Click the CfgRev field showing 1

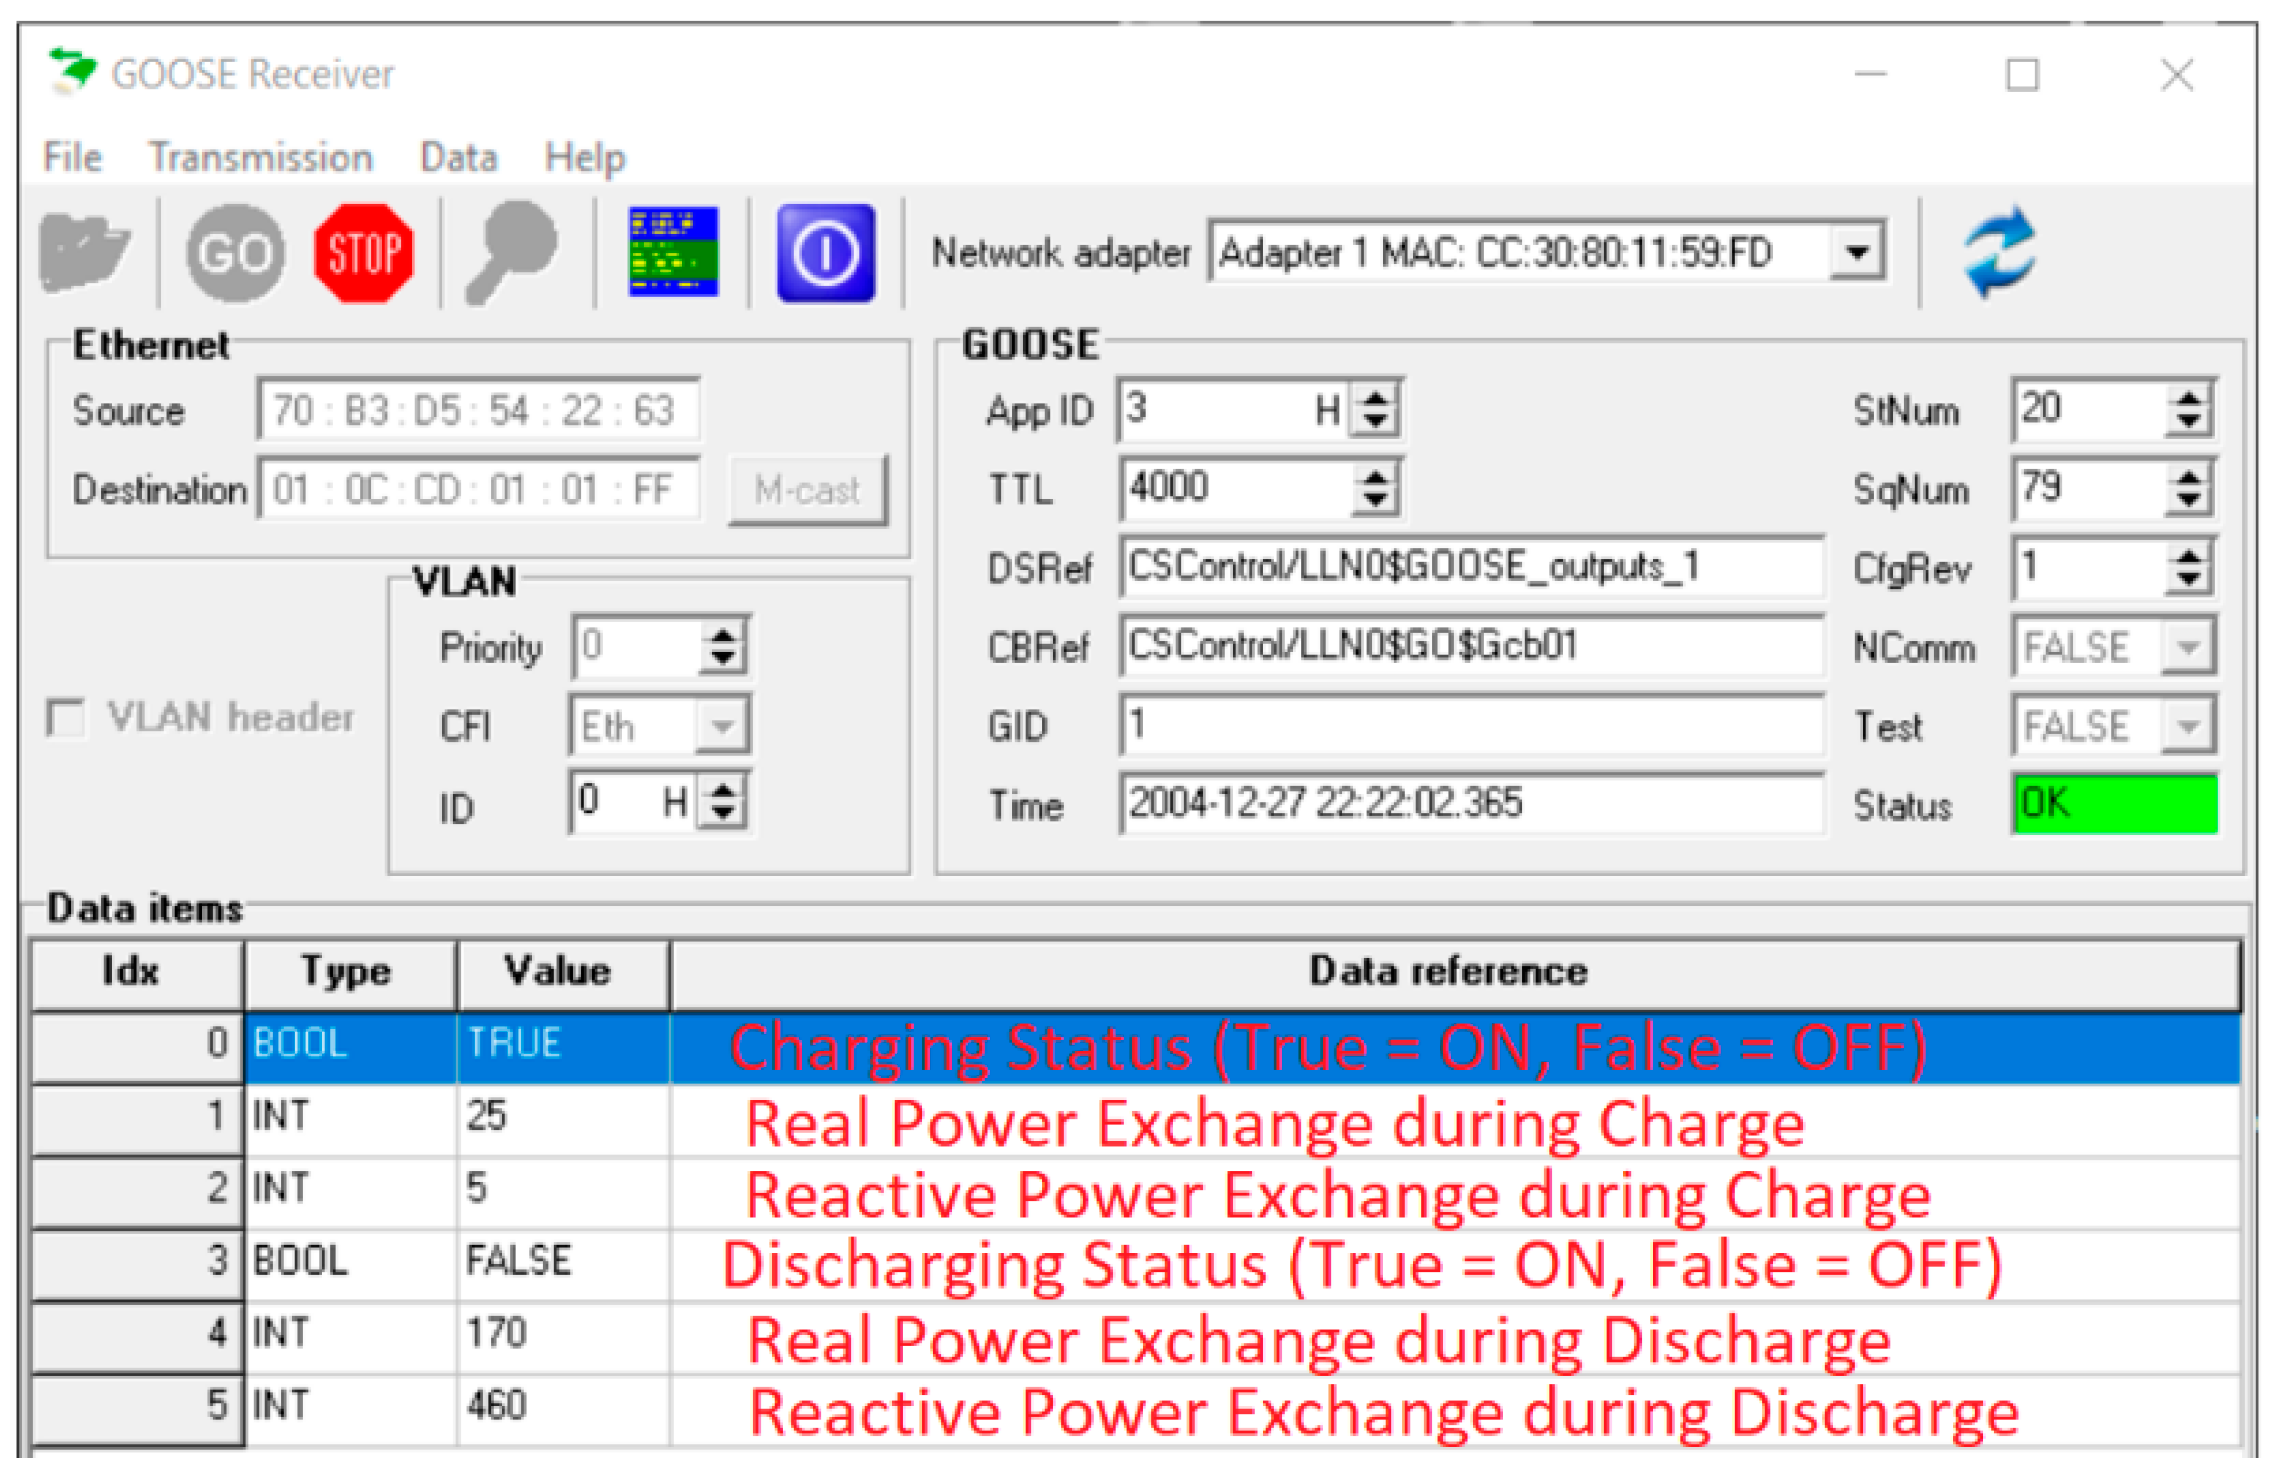(x=2088, y=568)
